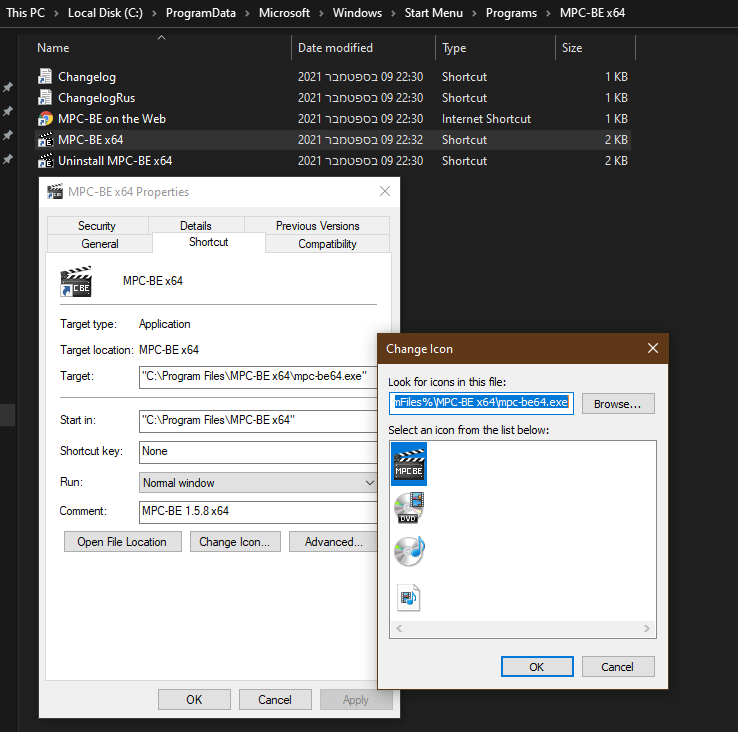Click Open File Location button
Viewport: 738px width, 732px height.
[x=122, y=542]
